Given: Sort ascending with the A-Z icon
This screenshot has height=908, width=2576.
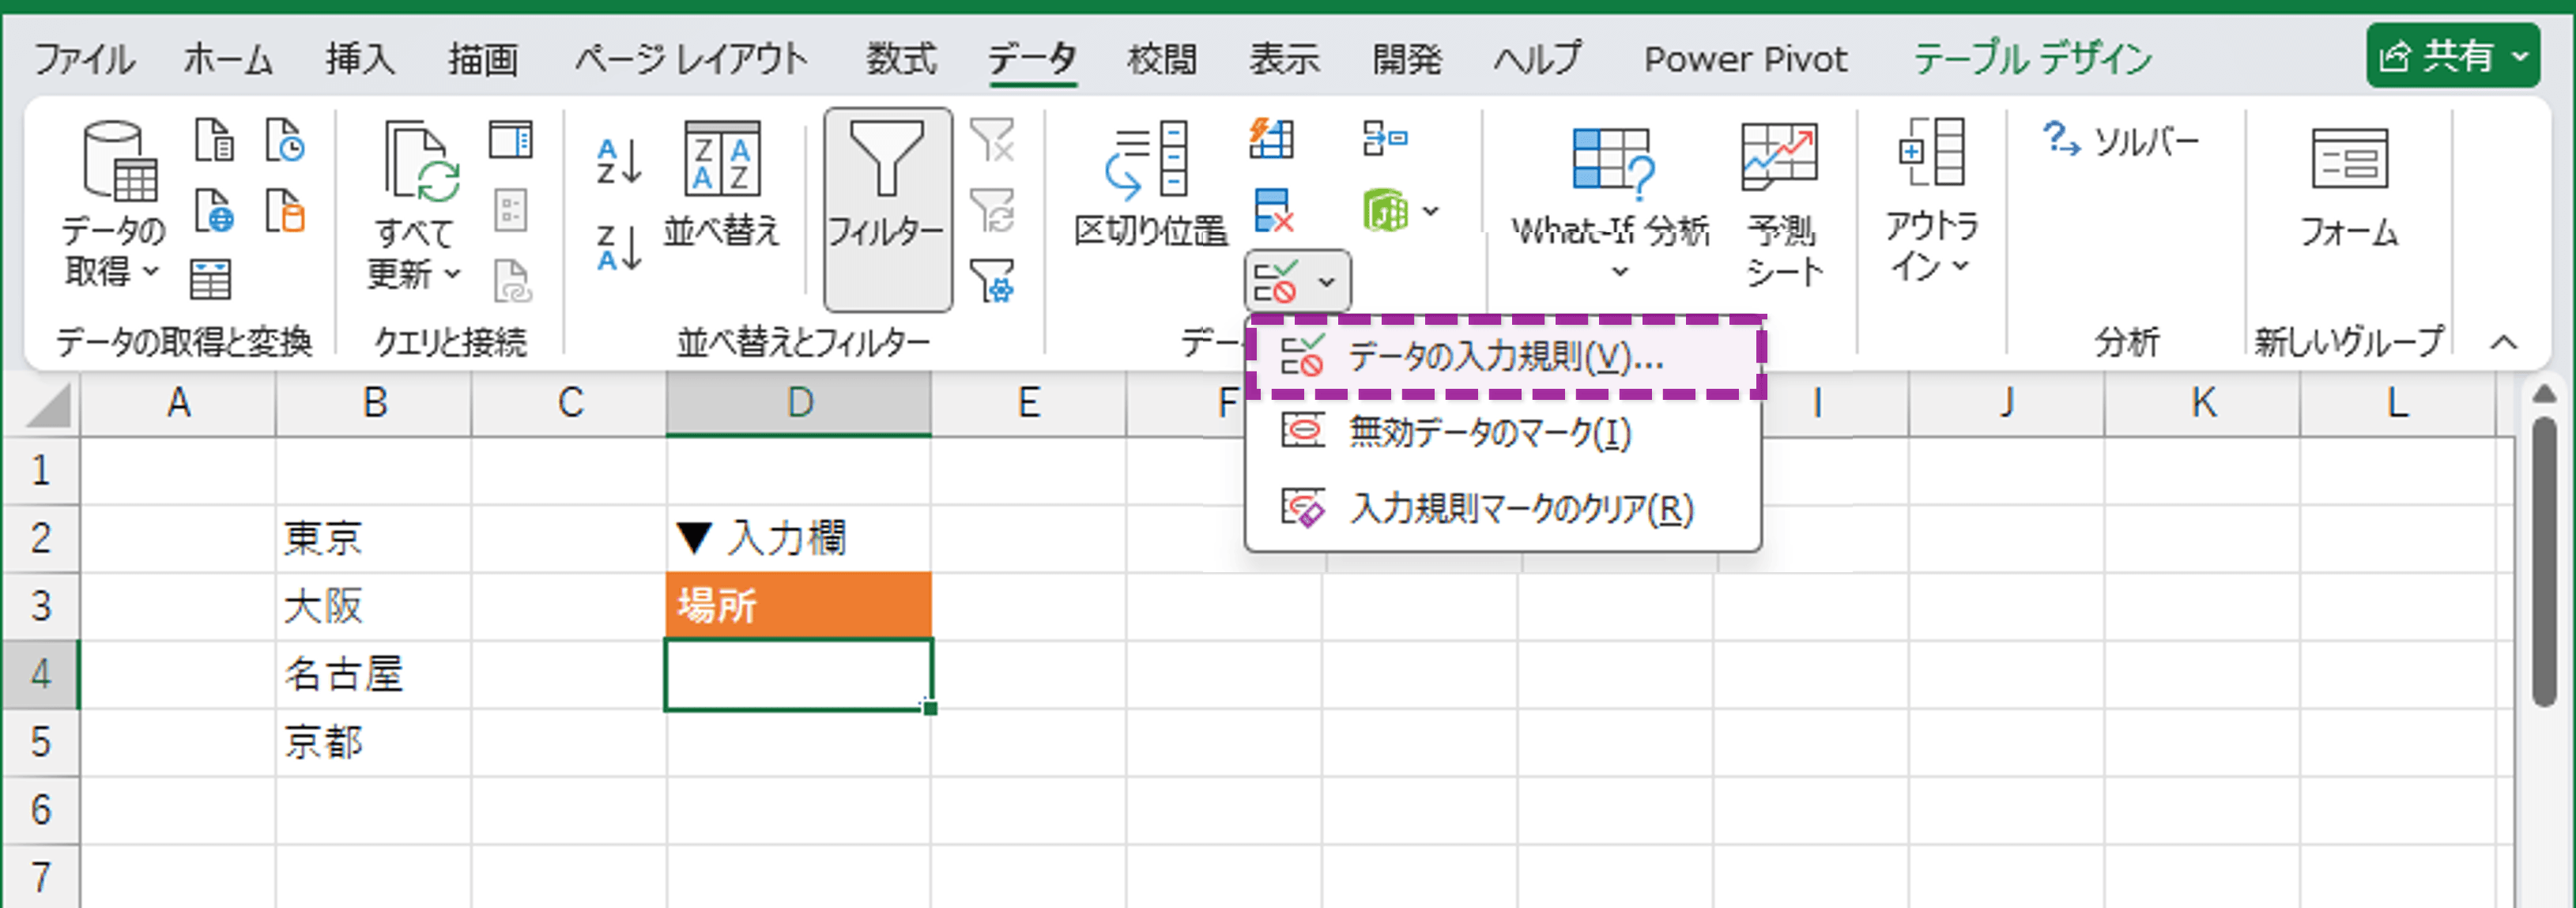Looking at the screenshot, I should tap(619, 162).
